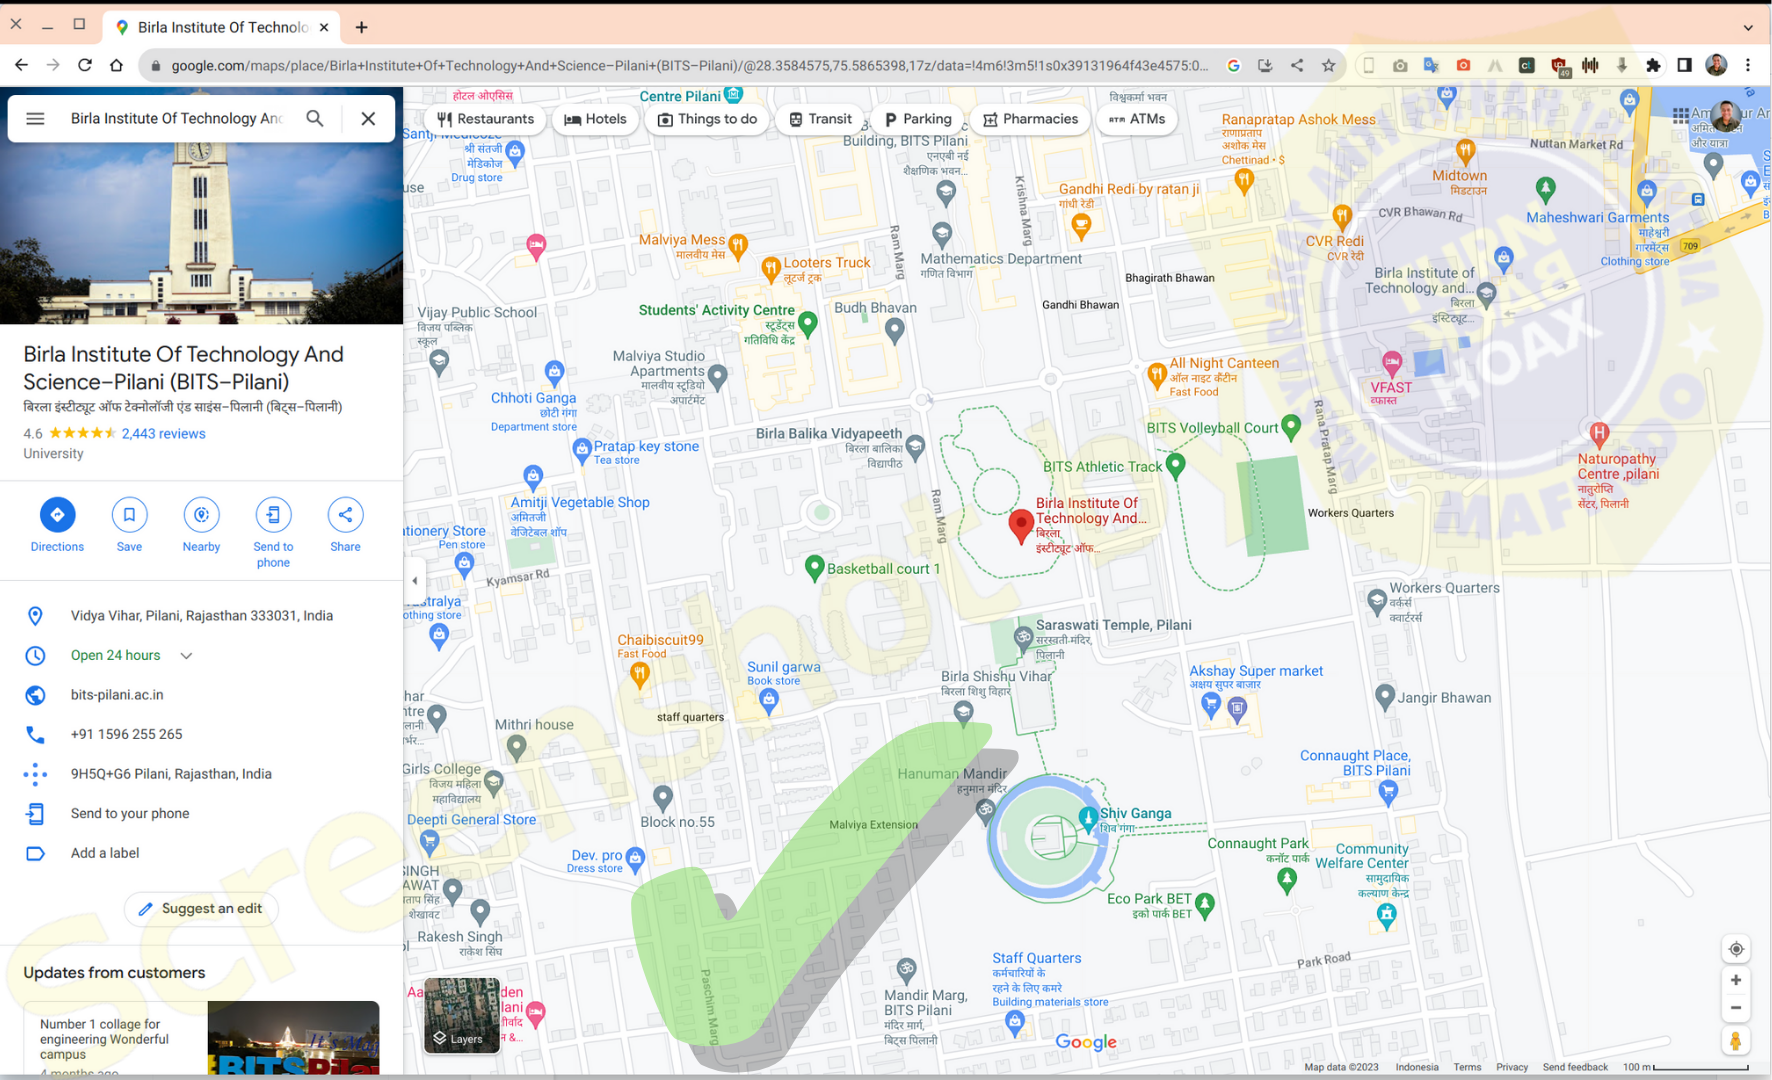This screenshot has height=1080, width=1772.
Task: Save this place with the bookmark icon
Action: click(x=129, y=514)
